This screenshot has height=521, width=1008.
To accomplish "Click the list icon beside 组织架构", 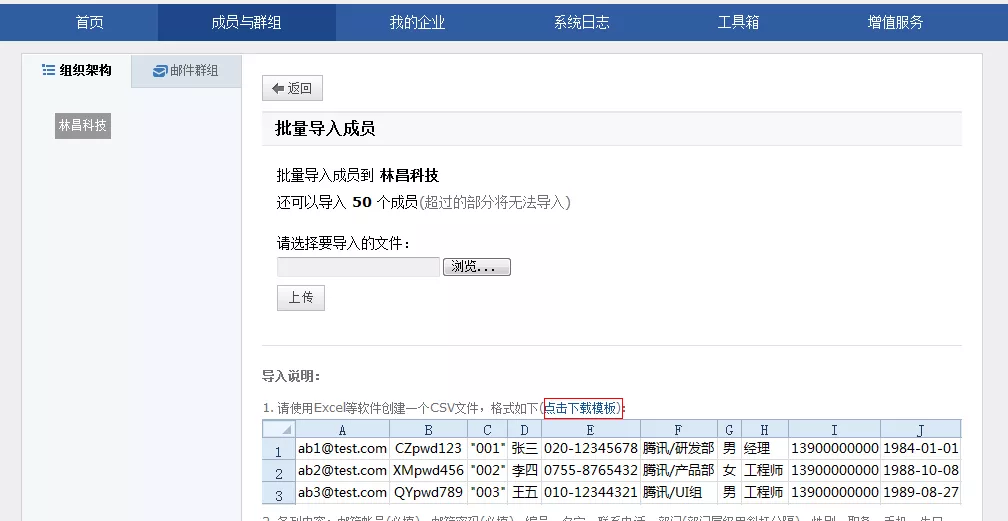I will click(x=48, y=71).
